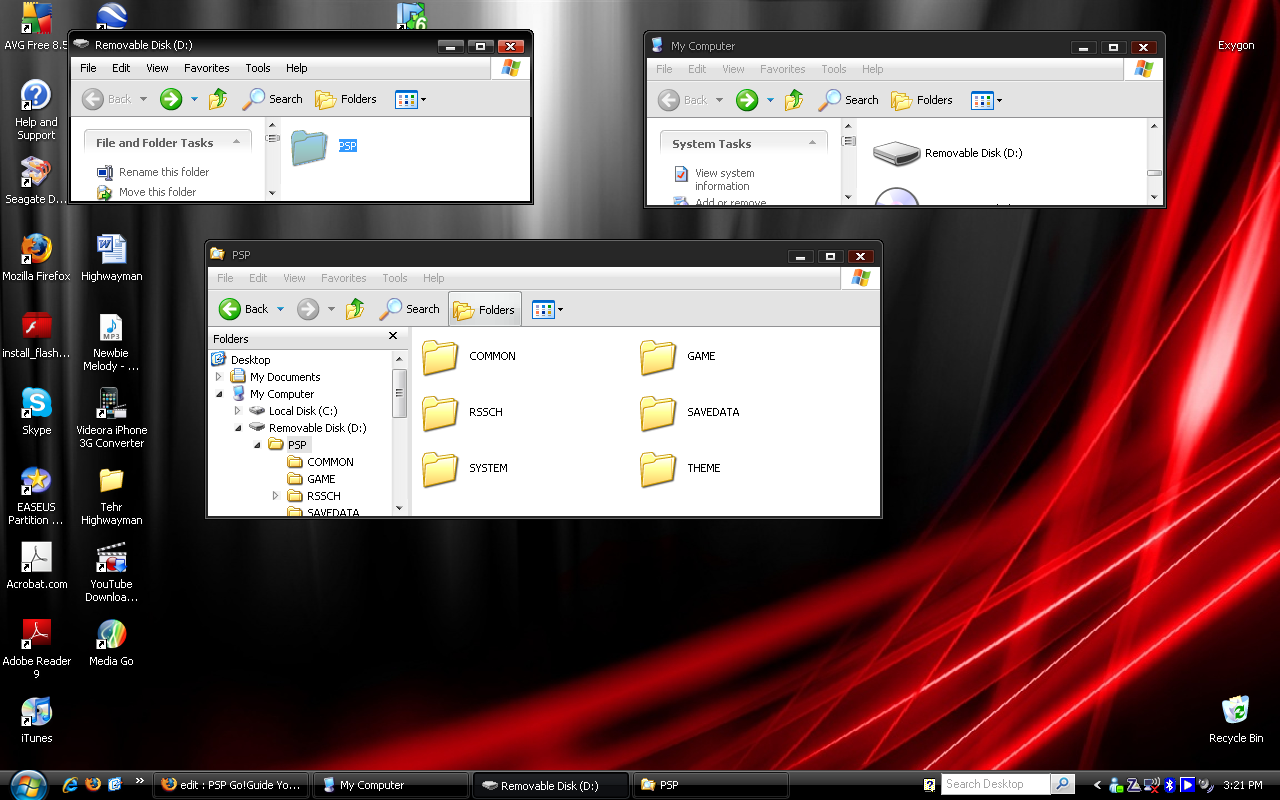Open the Favorites menu in PSP window
Viewport: 1280px width, 800px height.
(344, 278)
